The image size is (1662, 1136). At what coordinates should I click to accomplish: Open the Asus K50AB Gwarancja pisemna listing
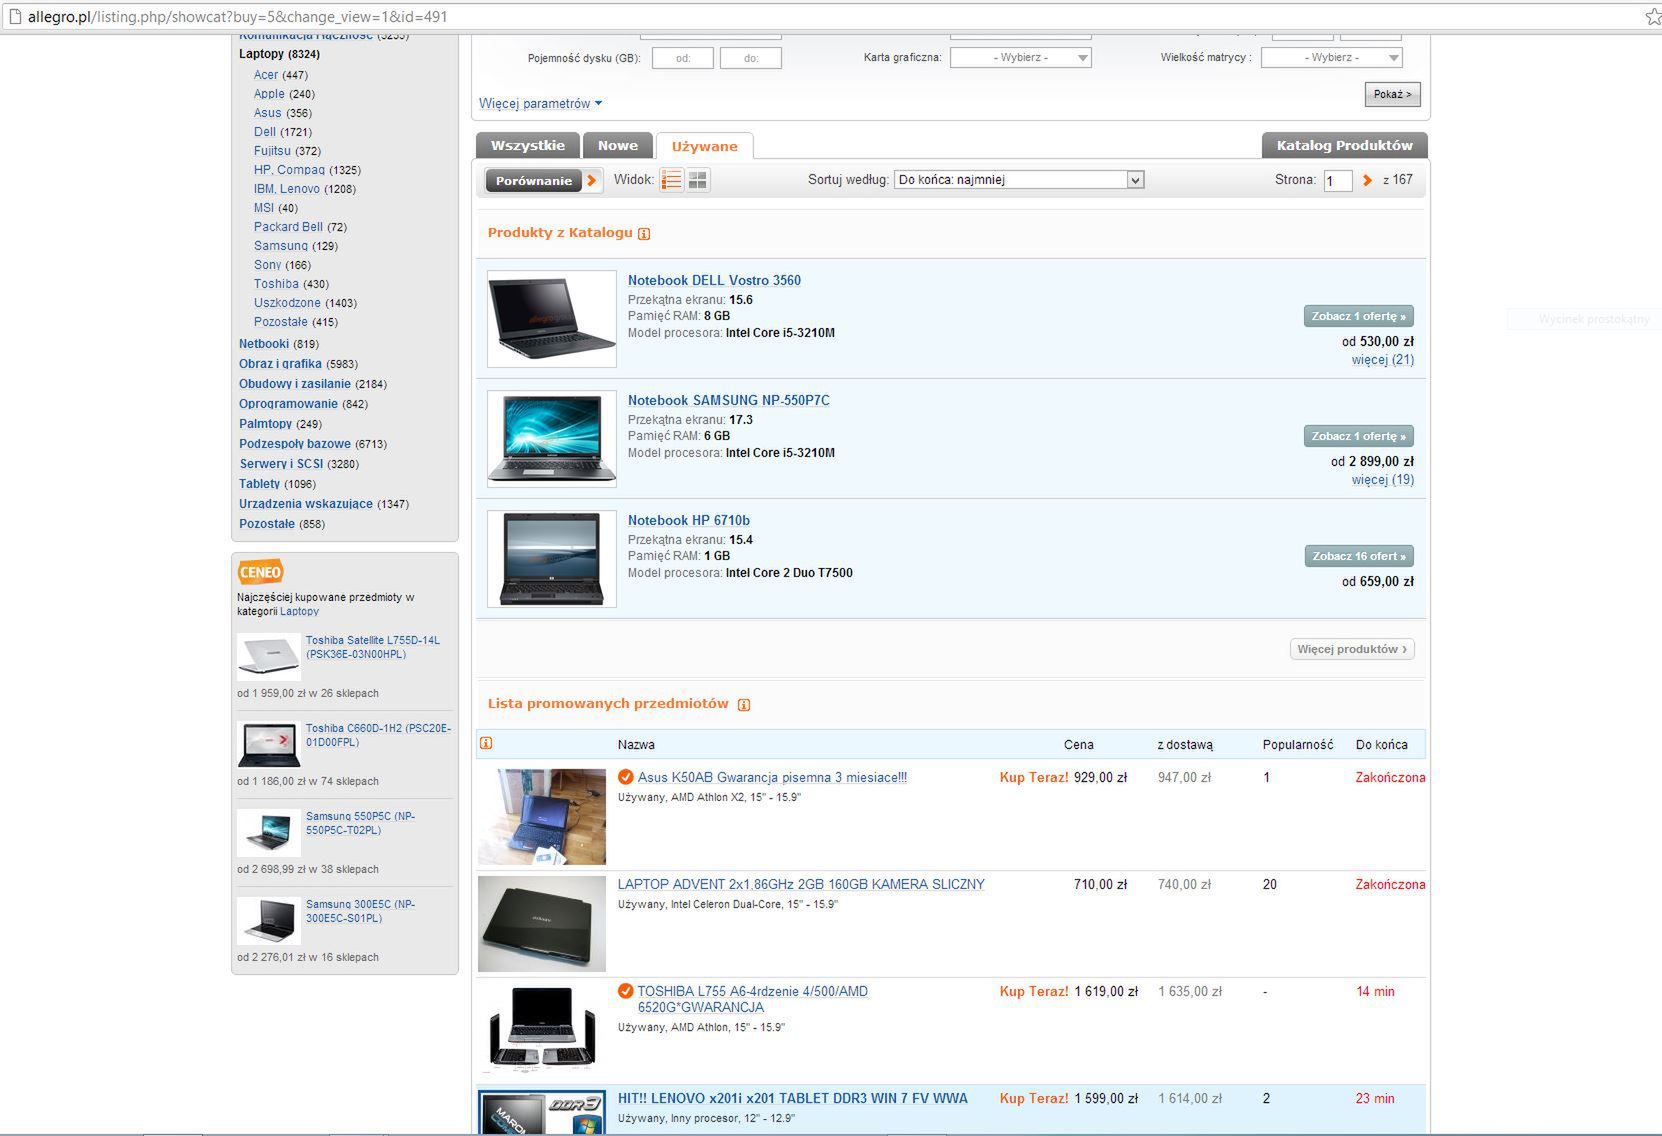pos(772,777)
